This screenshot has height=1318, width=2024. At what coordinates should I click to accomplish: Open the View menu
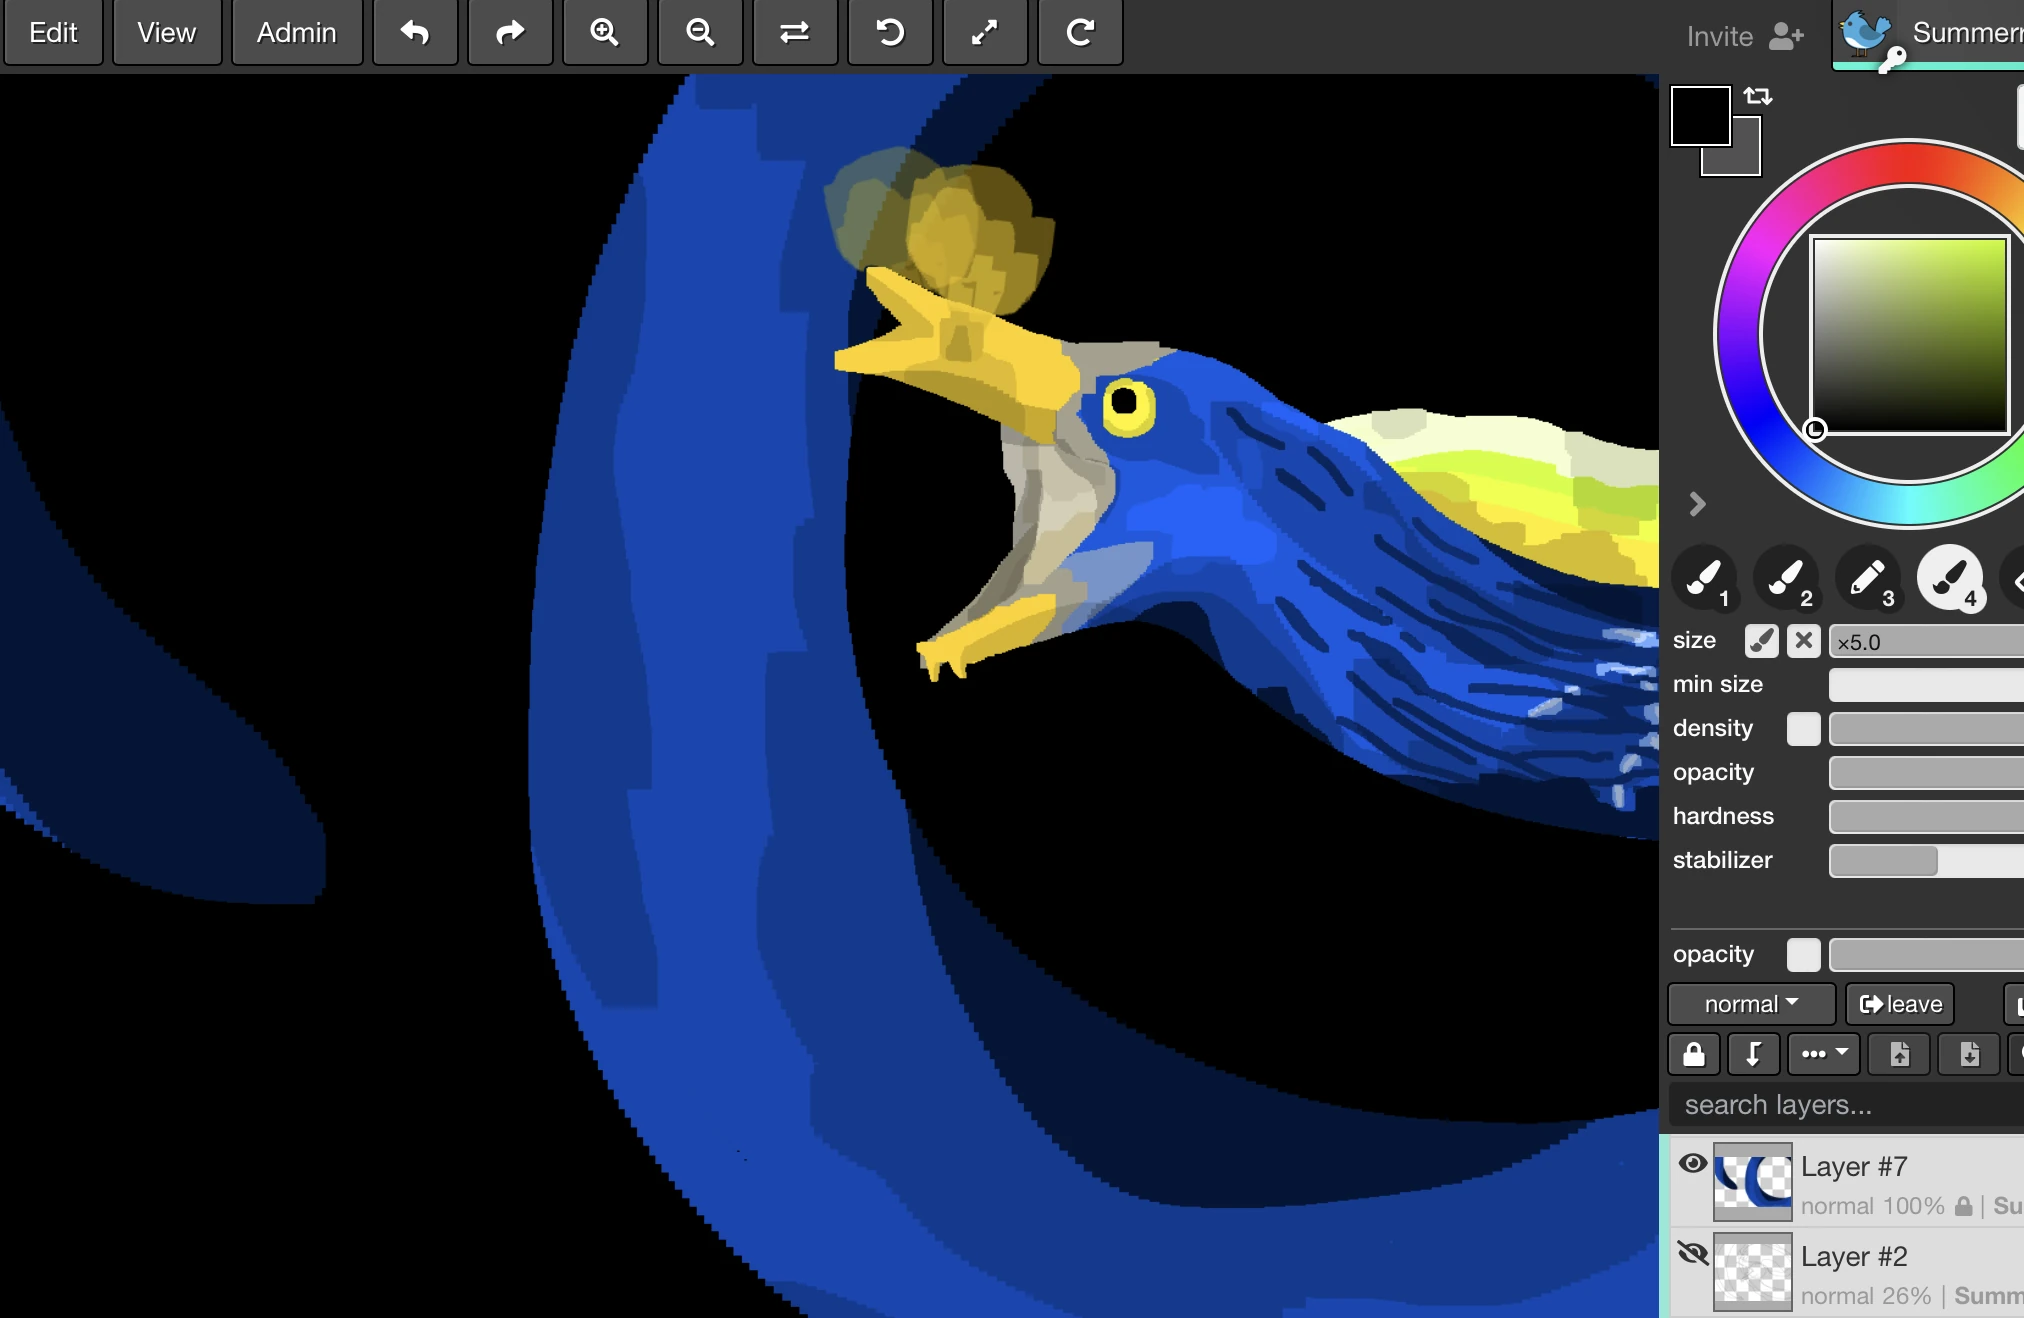click(166, 32)
